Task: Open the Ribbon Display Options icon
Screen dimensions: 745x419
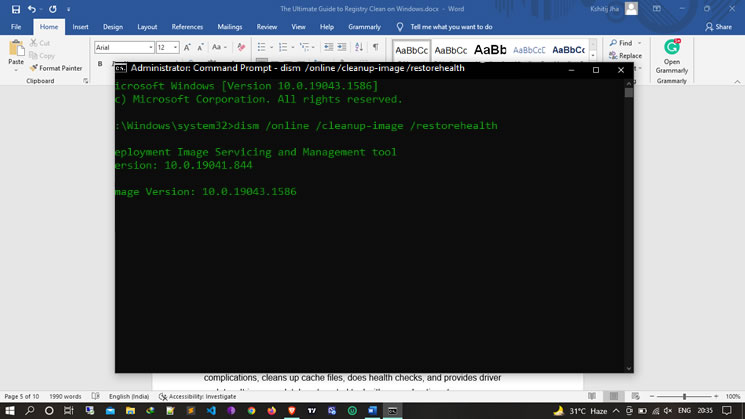Action: pos(657,9)
